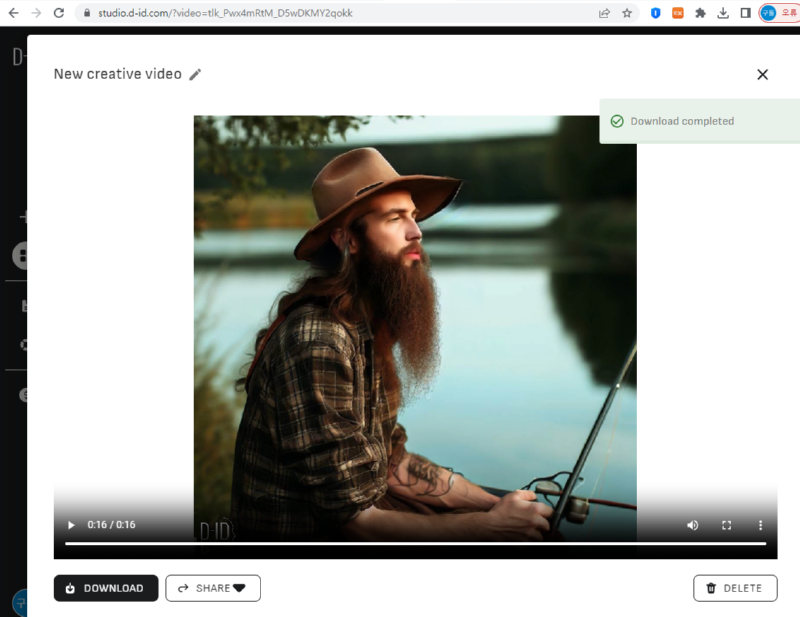
Task: Close the video preview dialog
Action: (x=762, y=75)
